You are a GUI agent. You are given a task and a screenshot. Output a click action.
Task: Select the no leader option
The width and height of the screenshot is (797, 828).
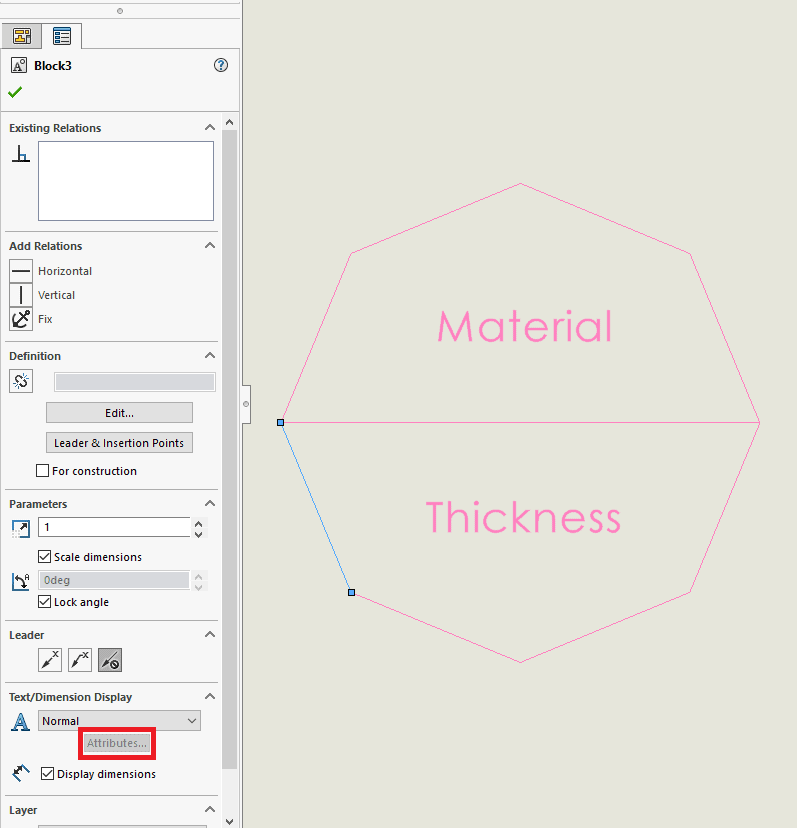pos(110,660)
